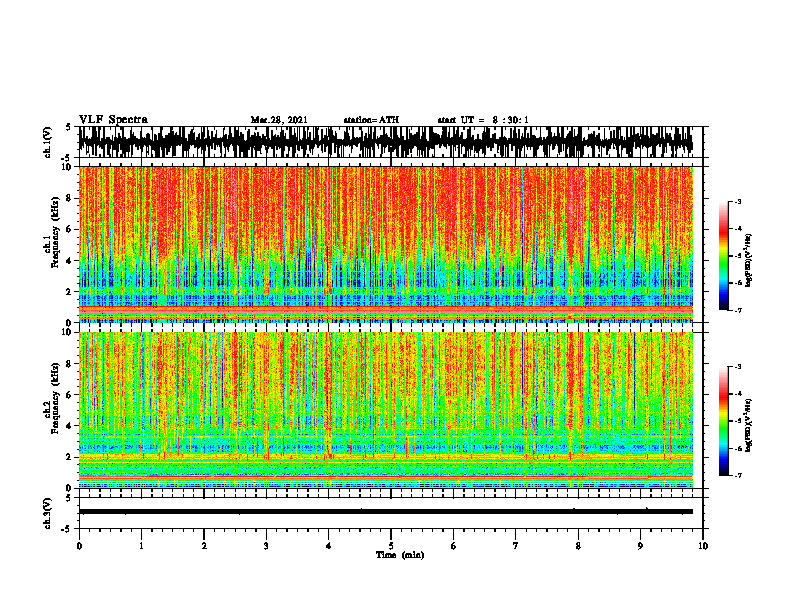Click the "8" tick on the time axis
Viewport: 792px width, 612px height.
(x=578, y=546)
